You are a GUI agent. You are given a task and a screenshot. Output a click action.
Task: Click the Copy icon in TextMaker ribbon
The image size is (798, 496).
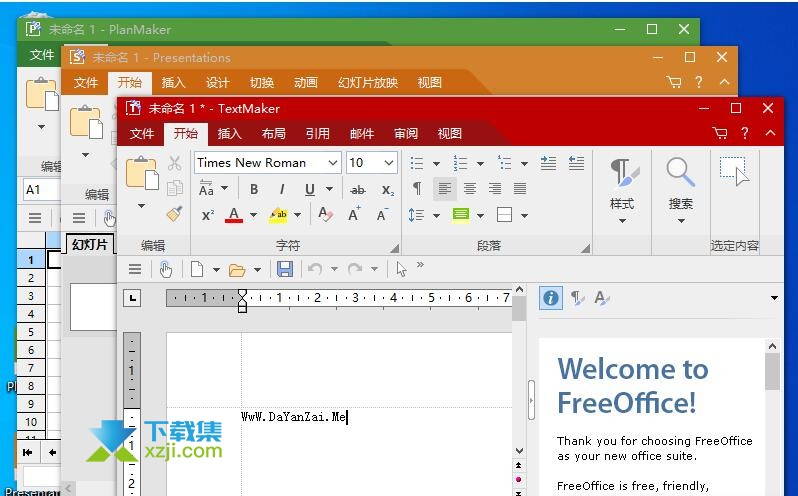point(175,188)
